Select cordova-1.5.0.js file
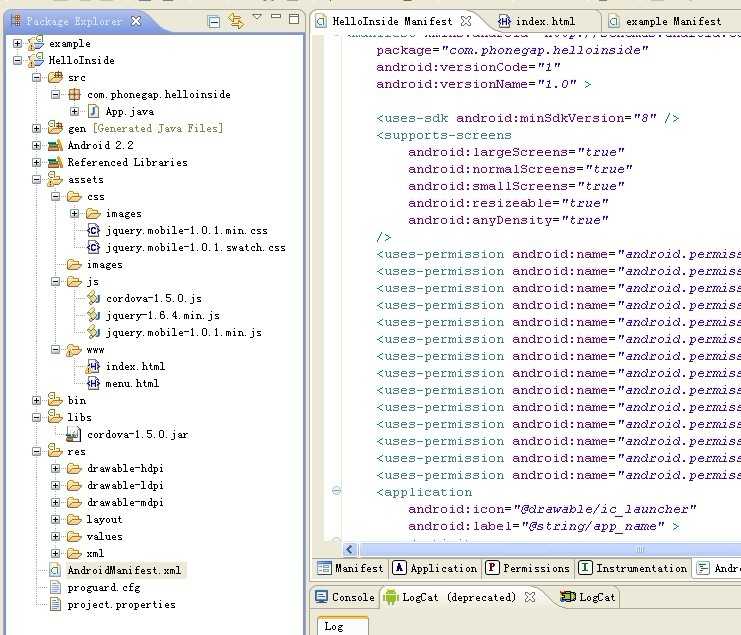 click(x=154, y=299)
